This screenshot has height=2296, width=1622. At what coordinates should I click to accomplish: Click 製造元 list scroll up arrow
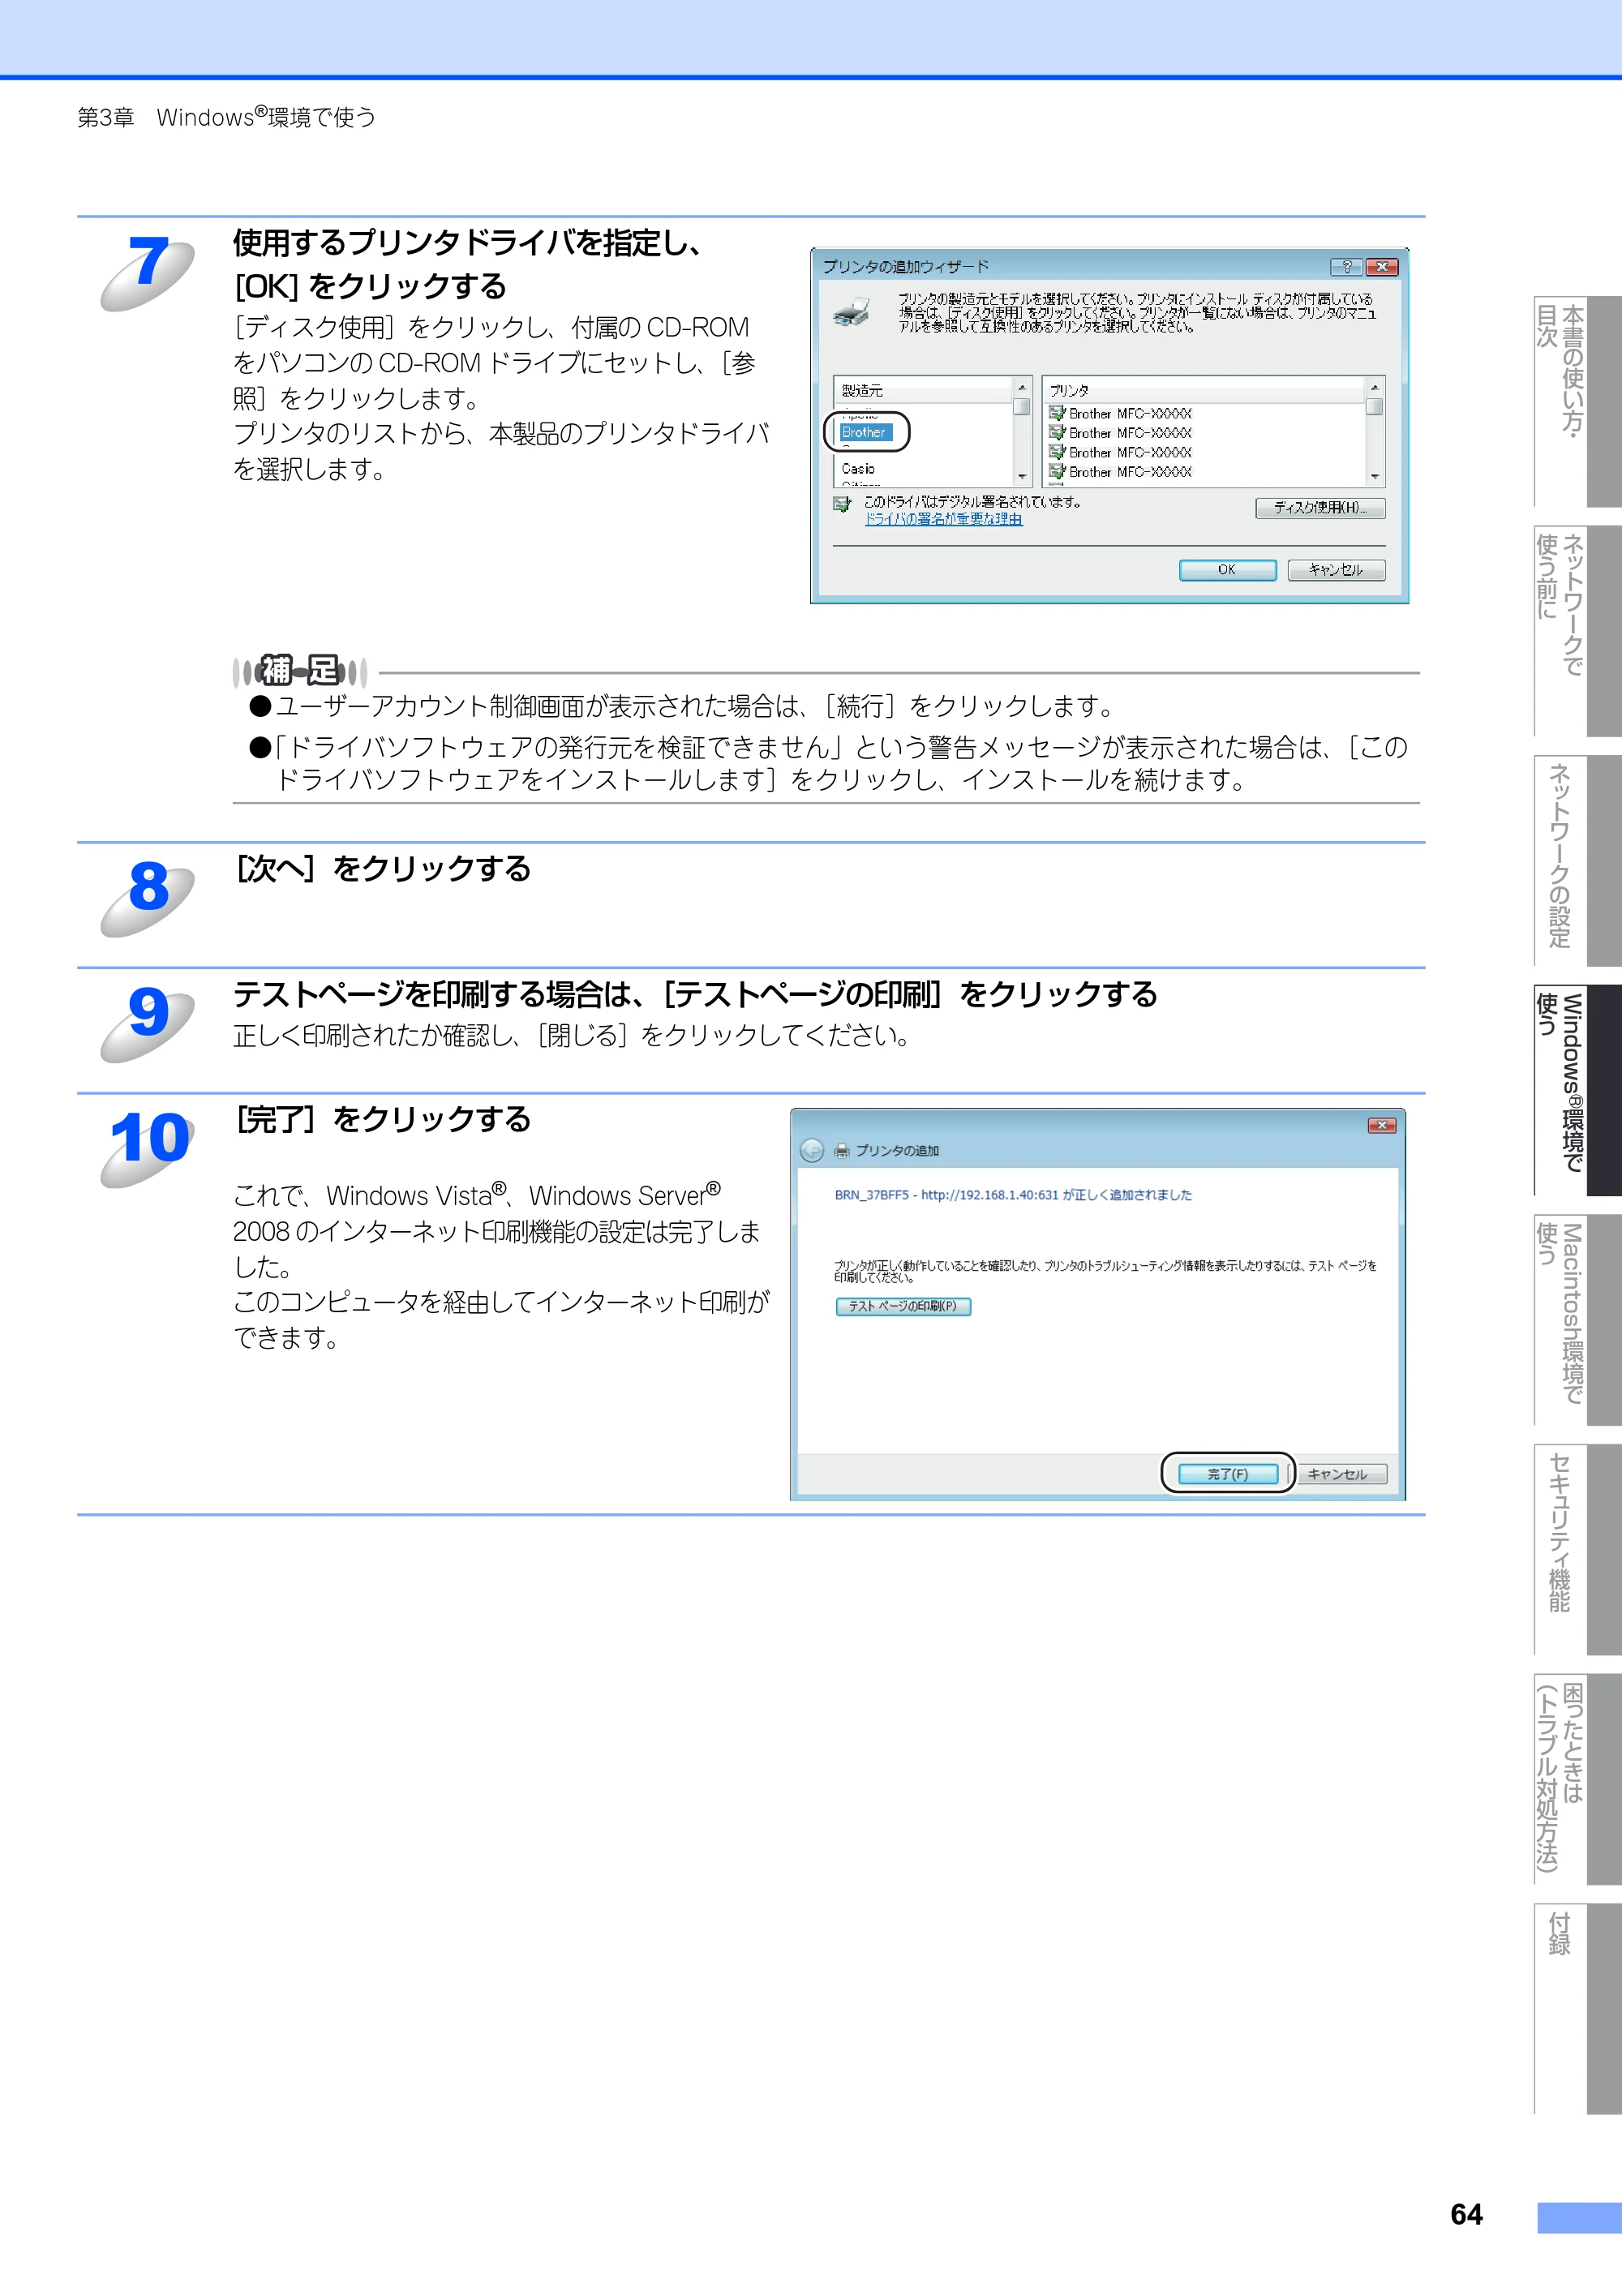[x=1021, y=387]
